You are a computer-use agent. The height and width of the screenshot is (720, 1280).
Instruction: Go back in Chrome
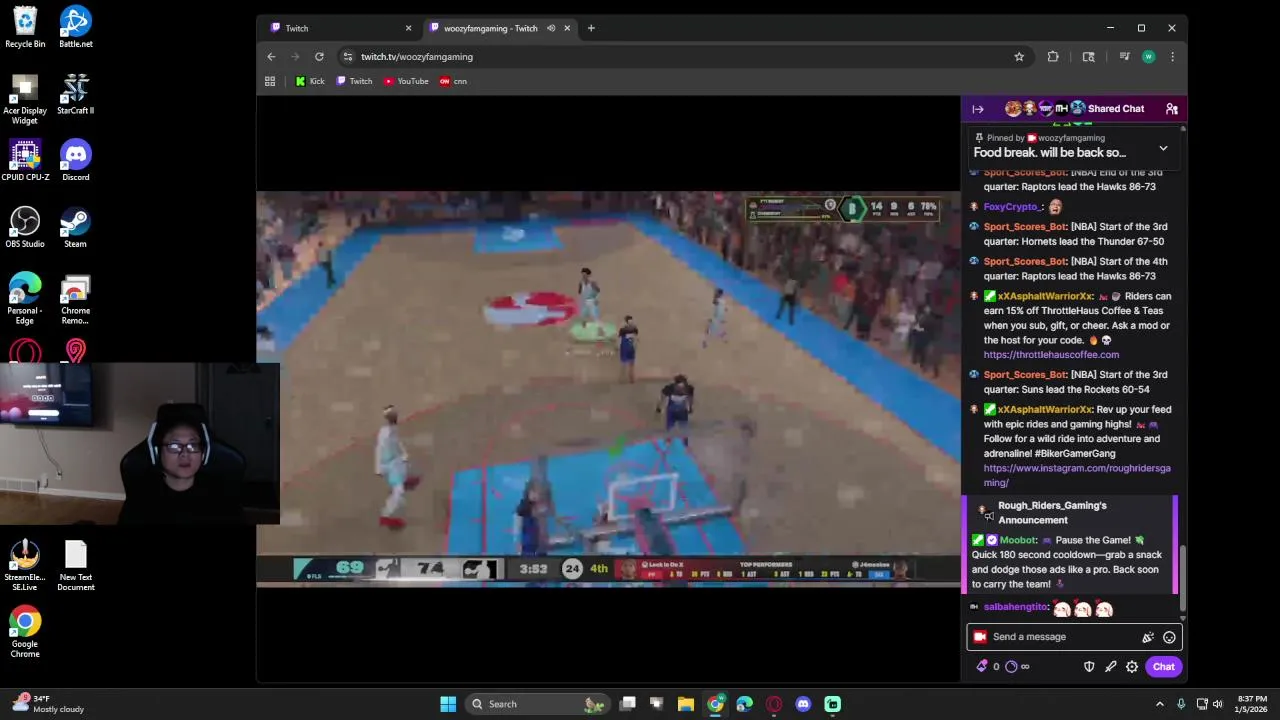point(271,57)
